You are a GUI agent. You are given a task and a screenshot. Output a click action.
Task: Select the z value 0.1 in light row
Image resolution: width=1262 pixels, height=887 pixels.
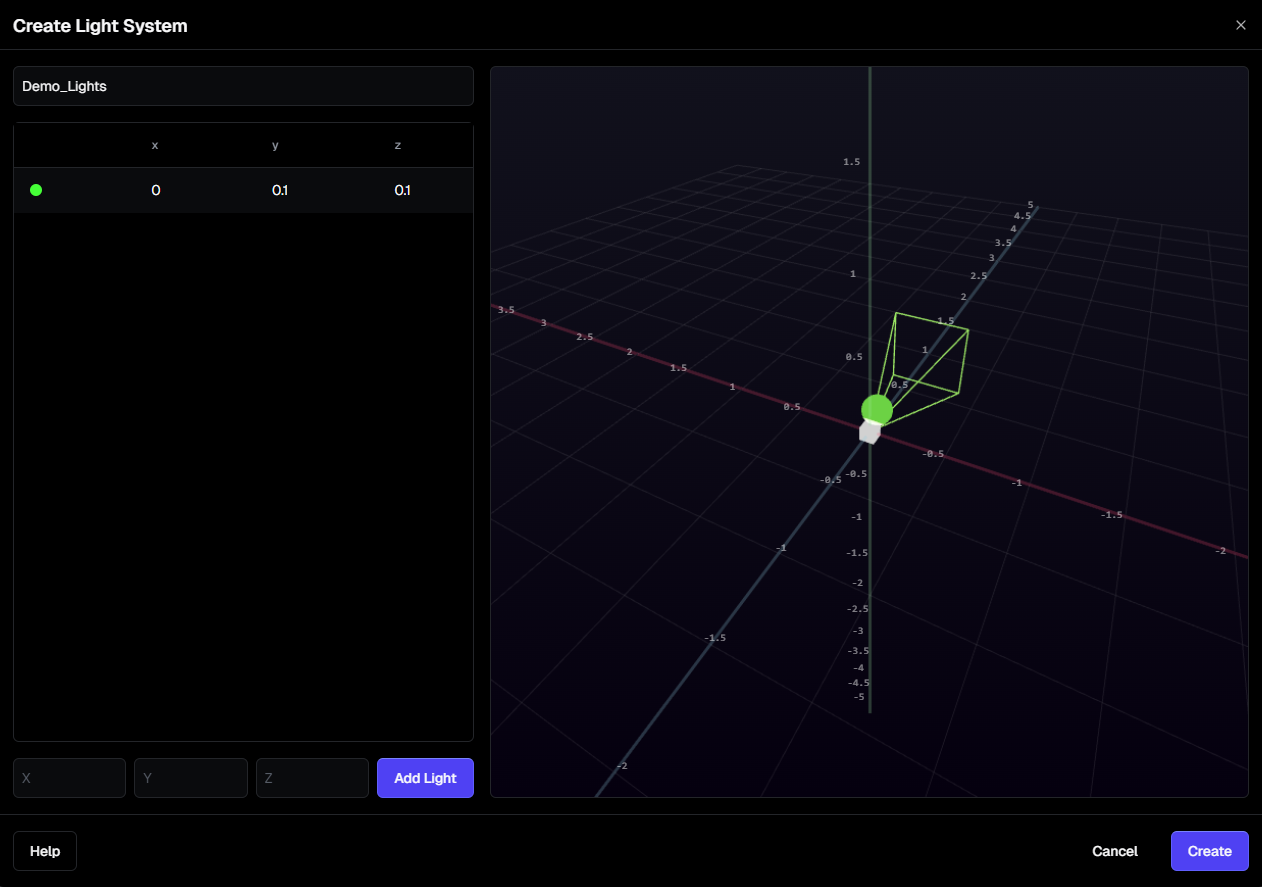(x=401, y=190)
